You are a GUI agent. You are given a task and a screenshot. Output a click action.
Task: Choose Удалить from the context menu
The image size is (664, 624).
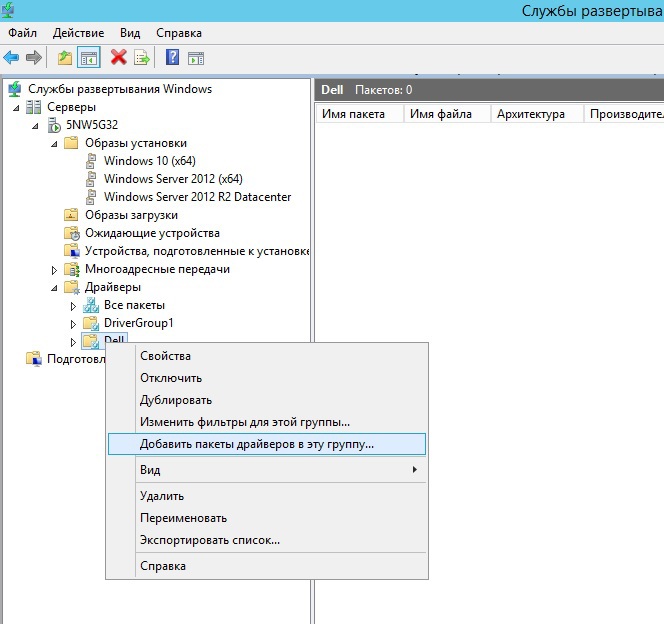(x=267, y=496)
